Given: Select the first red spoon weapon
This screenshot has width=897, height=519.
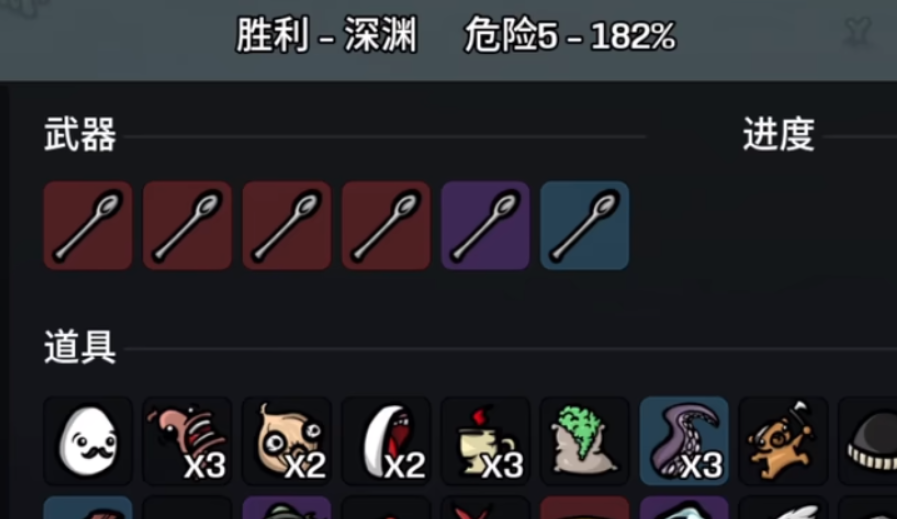Looking at the screenshot, I should click(x=88, y=225).
